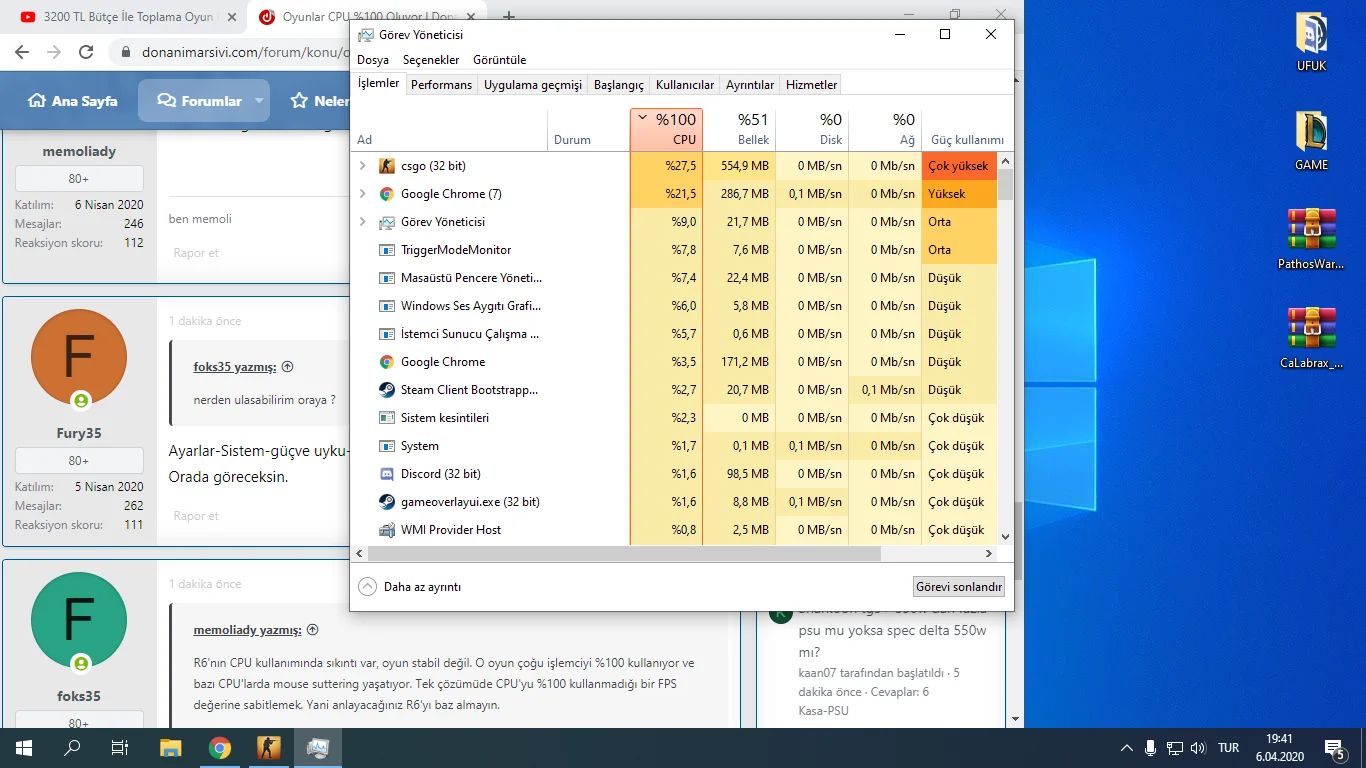
Task: Open taskbar search magnifier
Action: [72, 748]
